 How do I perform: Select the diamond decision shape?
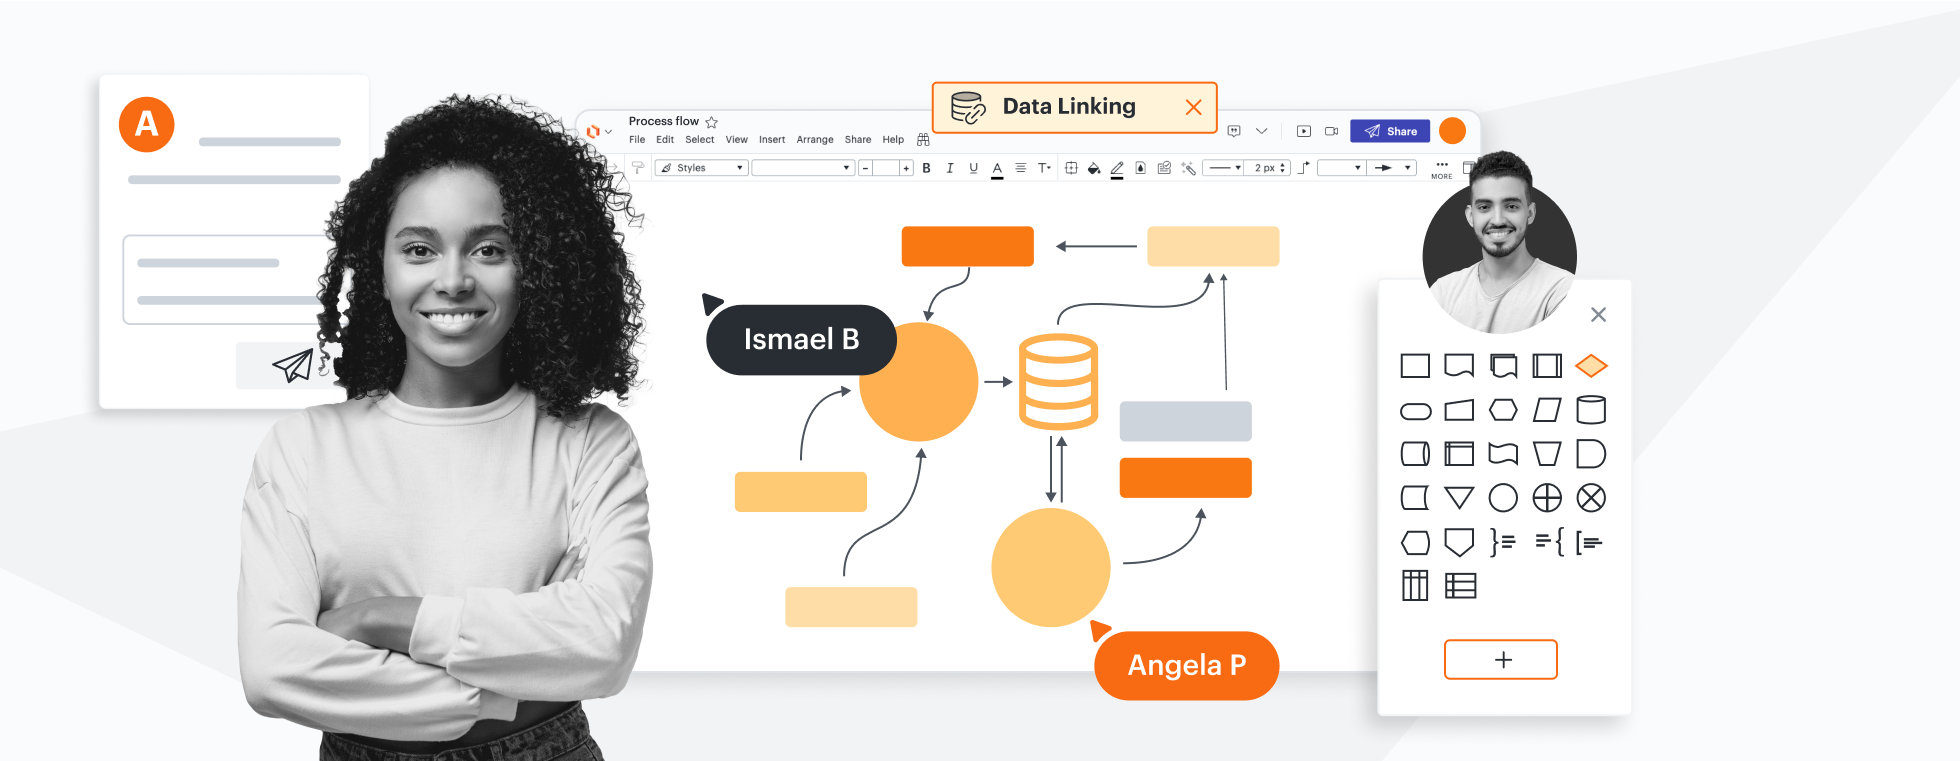tap(1590, 366)
